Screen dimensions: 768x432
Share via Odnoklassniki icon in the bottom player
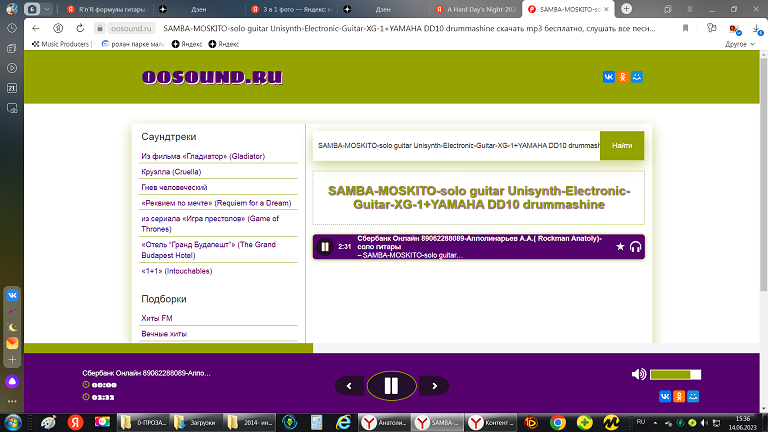coord(679,396)
